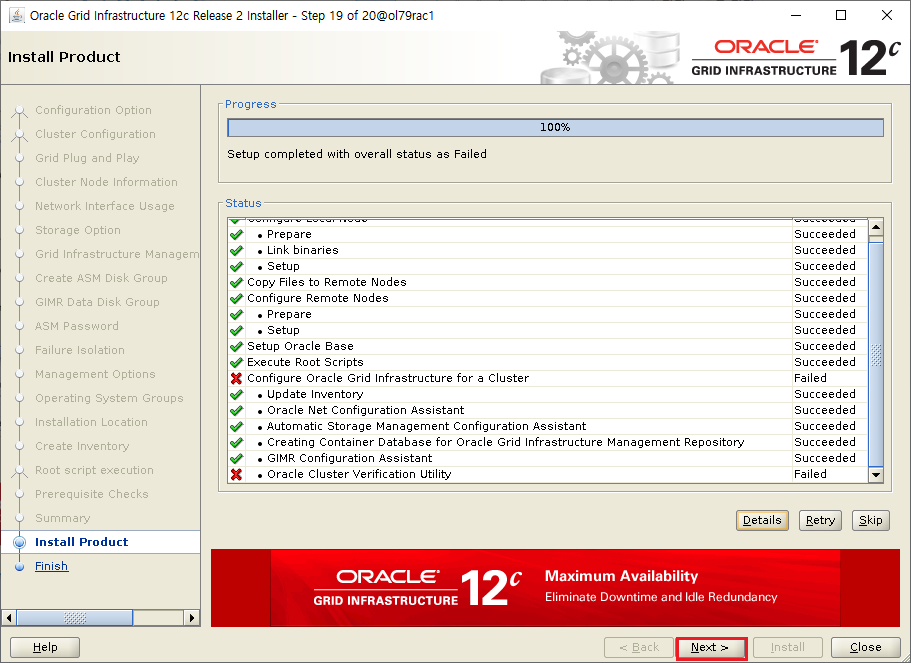Viewport: 911px width, 663px height.
Task: Skip the failed step
Action: pos(870,520)
